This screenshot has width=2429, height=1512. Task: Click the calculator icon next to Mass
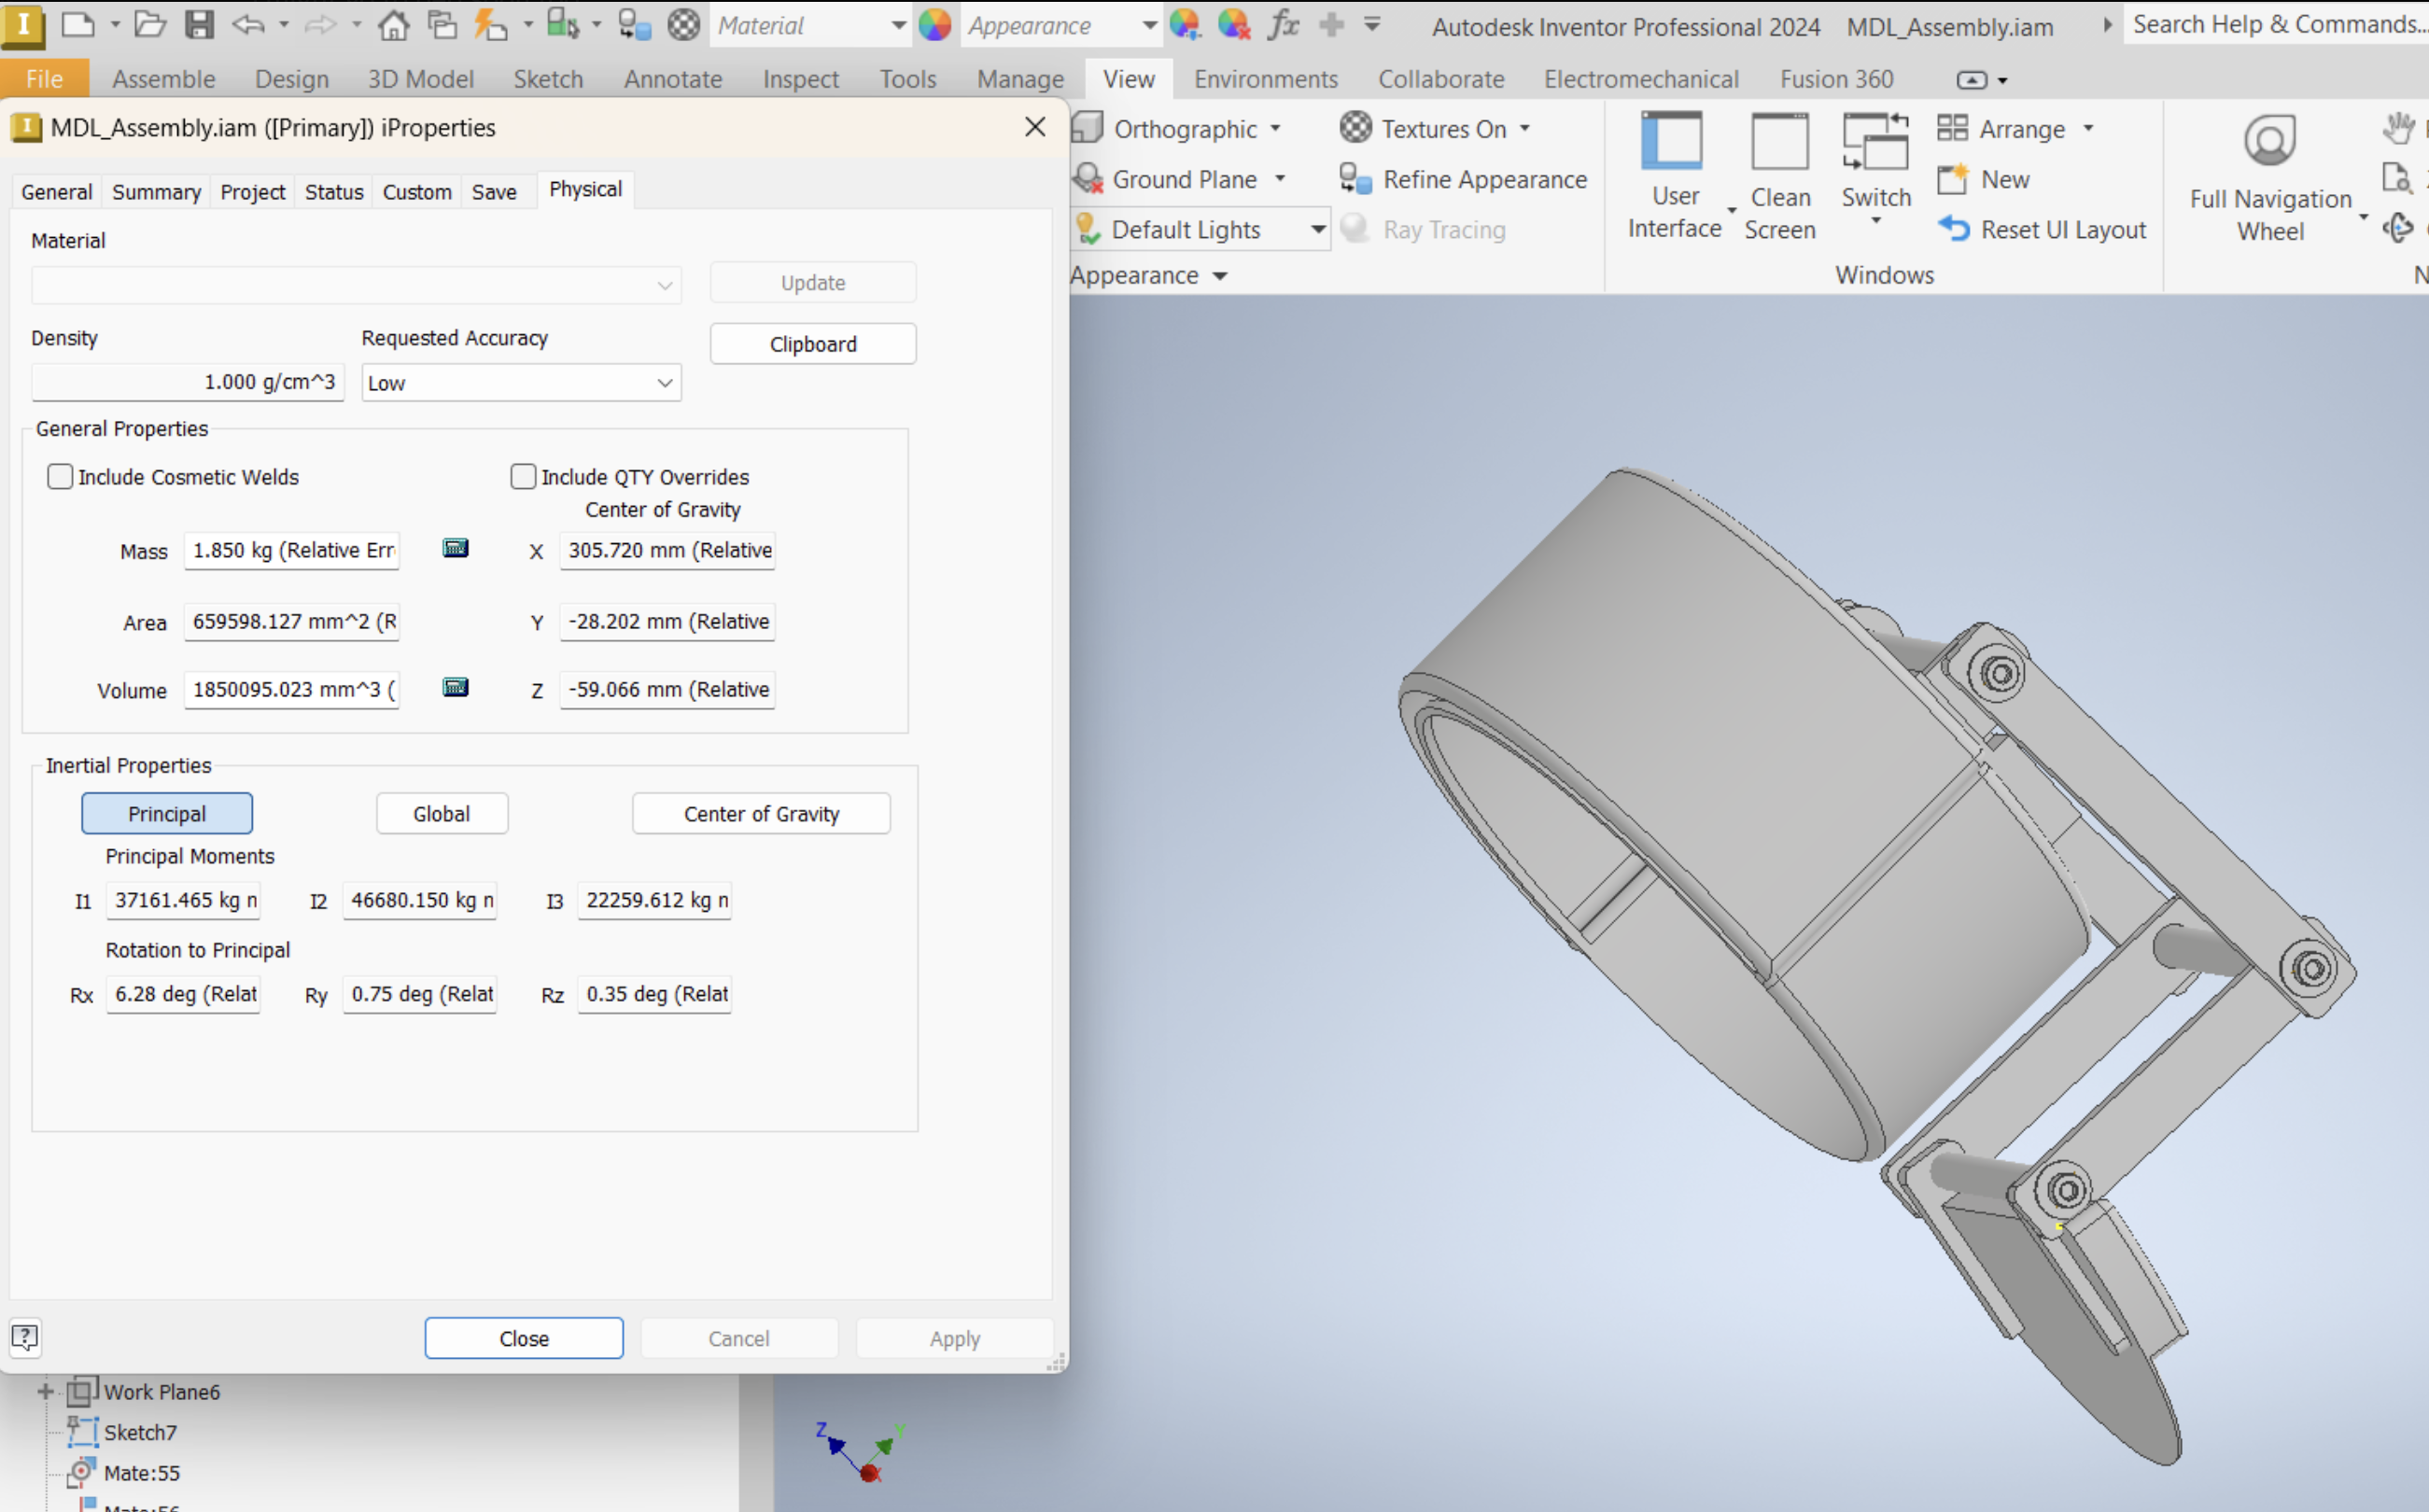(x=455, y=548)
